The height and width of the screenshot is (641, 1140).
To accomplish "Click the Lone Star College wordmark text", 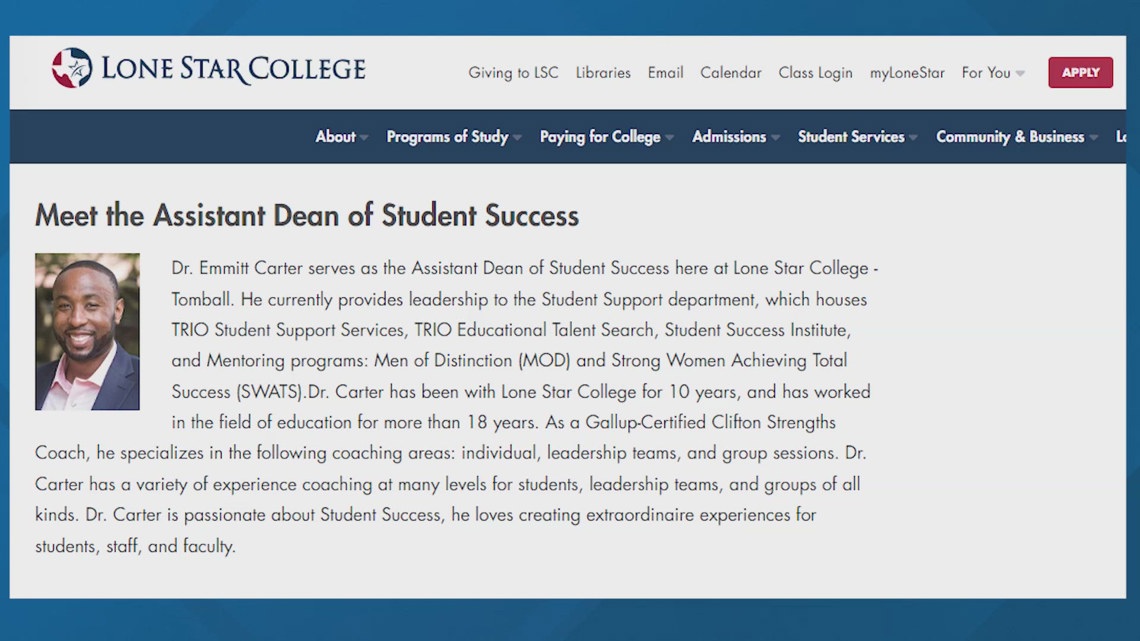I will (x=234, y=69).
